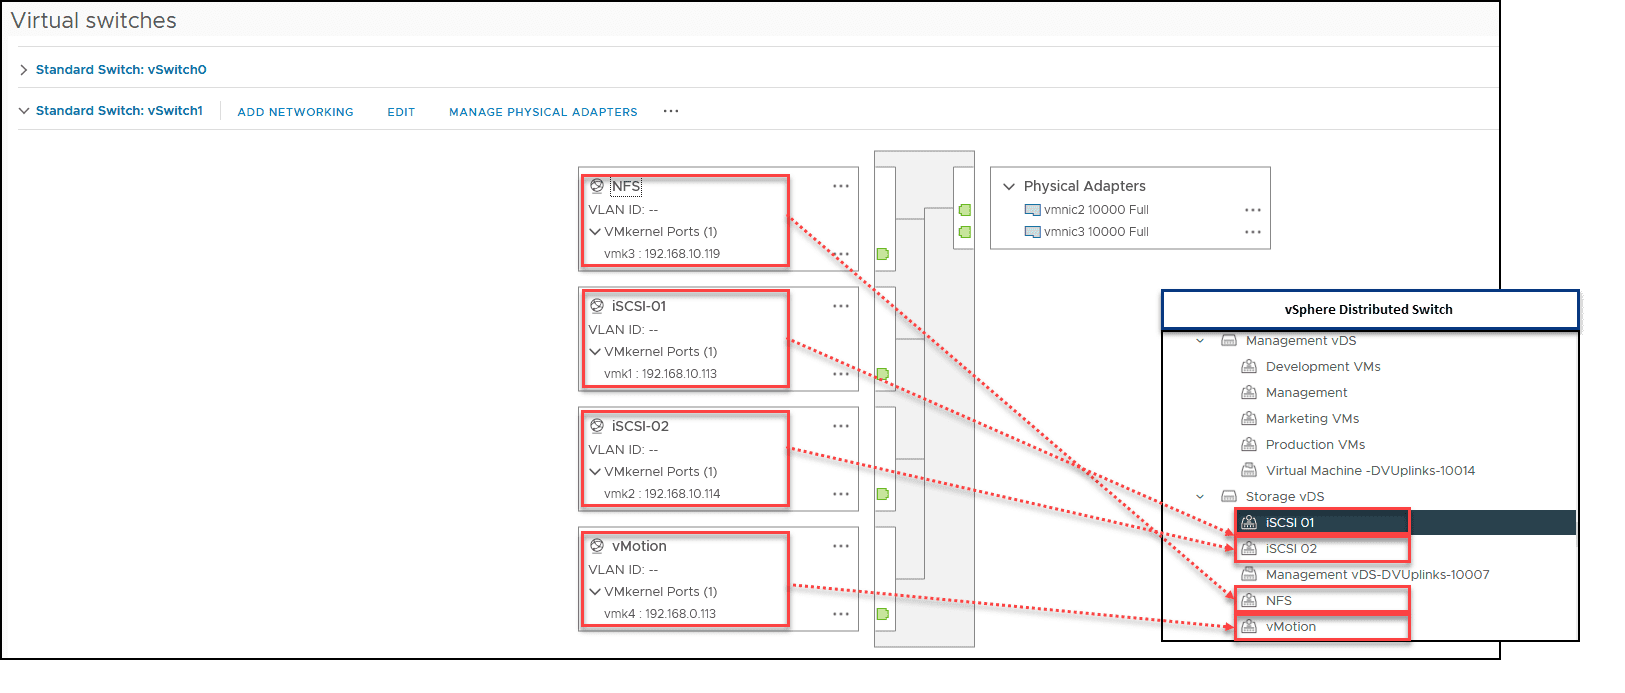Open the NFS port group actions menu
The image size is (1625, 693).
click(x=841, y=186)
